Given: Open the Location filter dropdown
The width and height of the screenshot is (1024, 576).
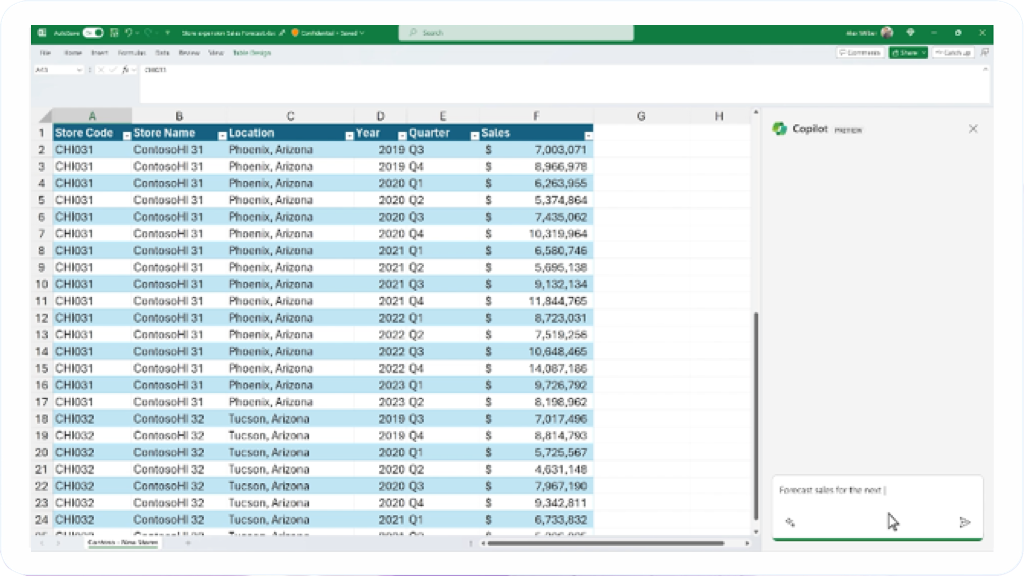Looking at the screenshot, I should pos(349,136).
